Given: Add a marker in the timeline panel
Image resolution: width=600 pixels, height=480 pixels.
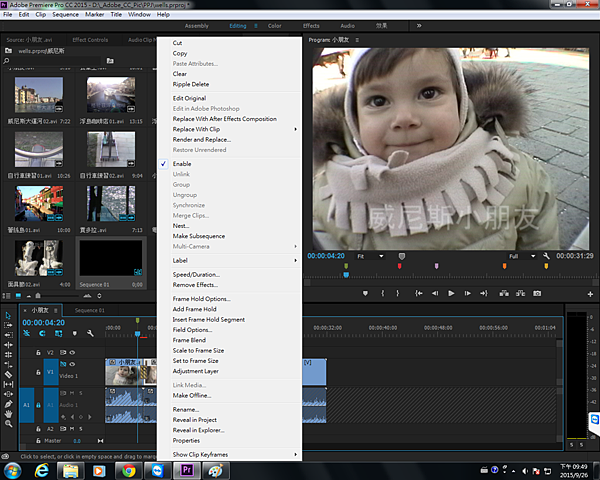Looking at the screenshot, I should pos(75,333).
